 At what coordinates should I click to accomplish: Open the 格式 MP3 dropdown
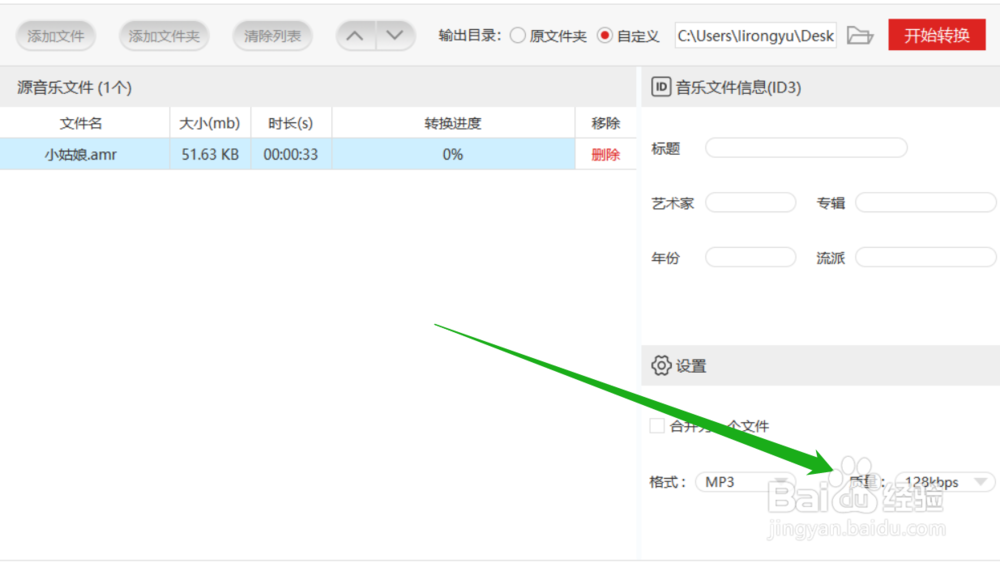[746, 482]
